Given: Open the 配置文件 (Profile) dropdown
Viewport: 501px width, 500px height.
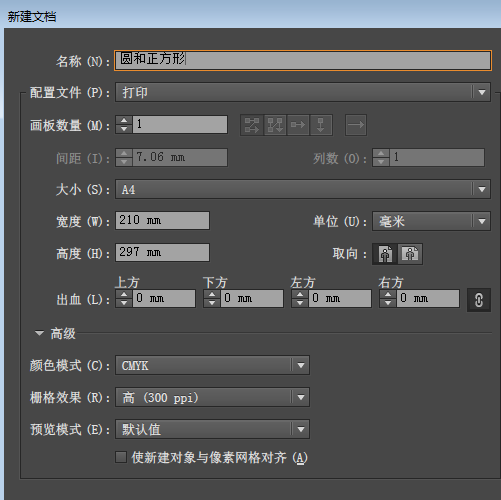Looking at the screenshot, I should [303, 92].
